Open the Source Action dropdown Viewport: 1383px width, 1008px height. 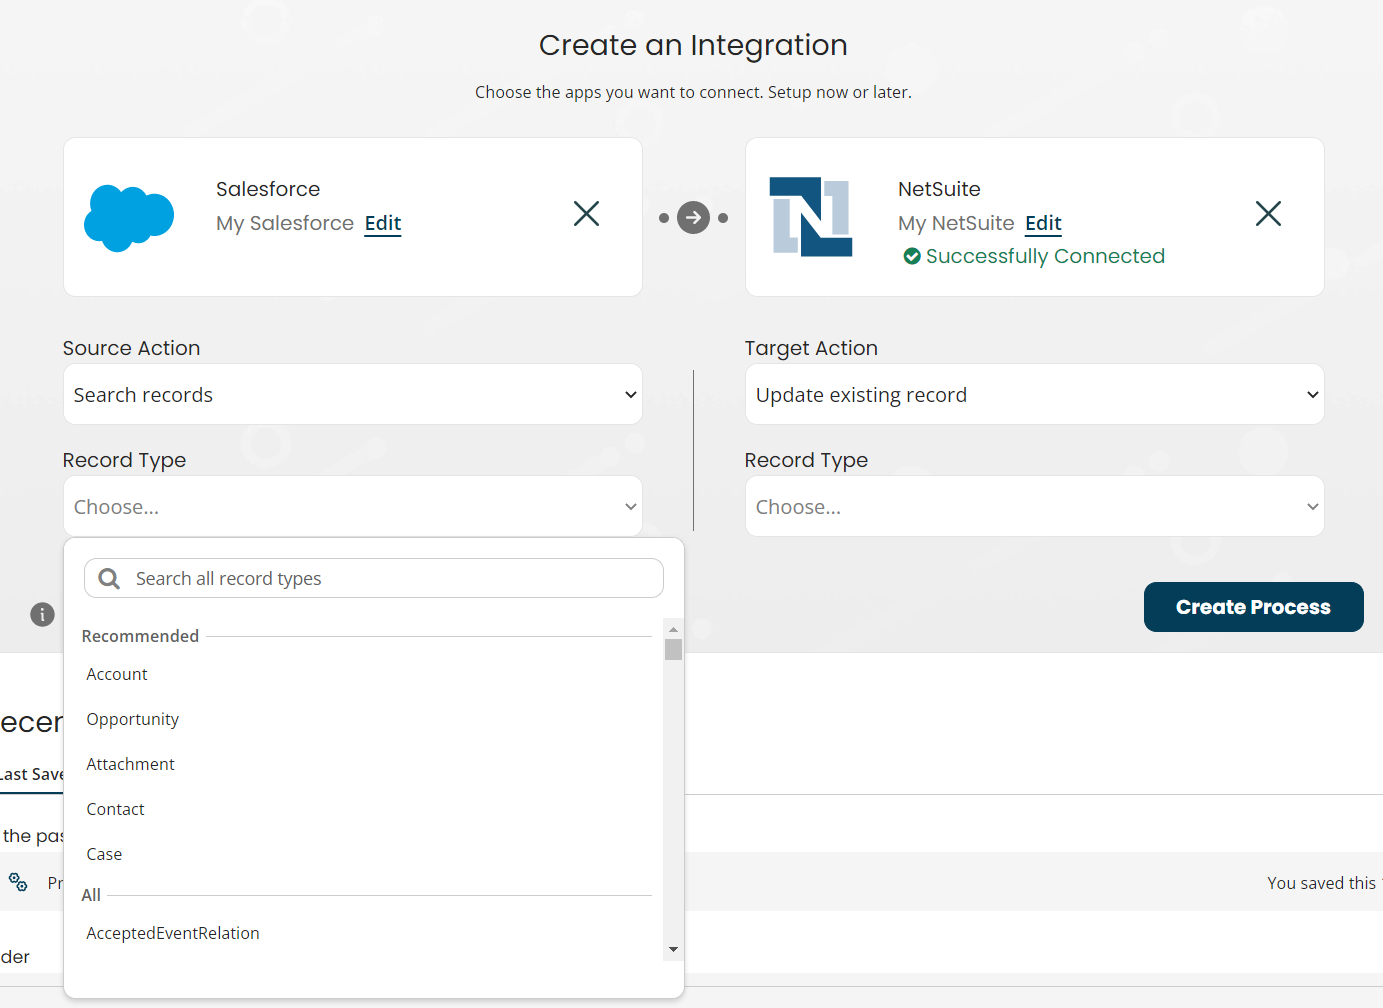click(x=352, y=394)
